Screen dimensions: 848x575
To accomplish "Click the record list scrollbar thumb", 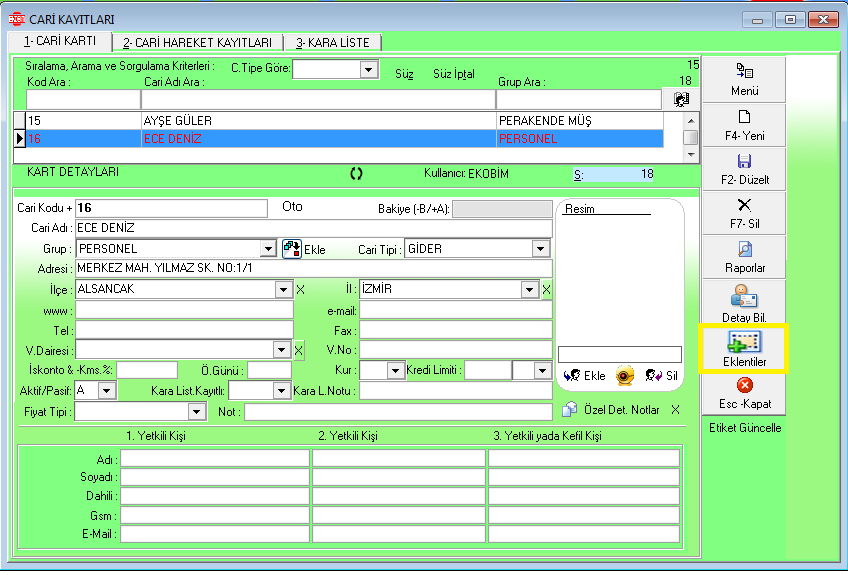I will tap(690, 137).
